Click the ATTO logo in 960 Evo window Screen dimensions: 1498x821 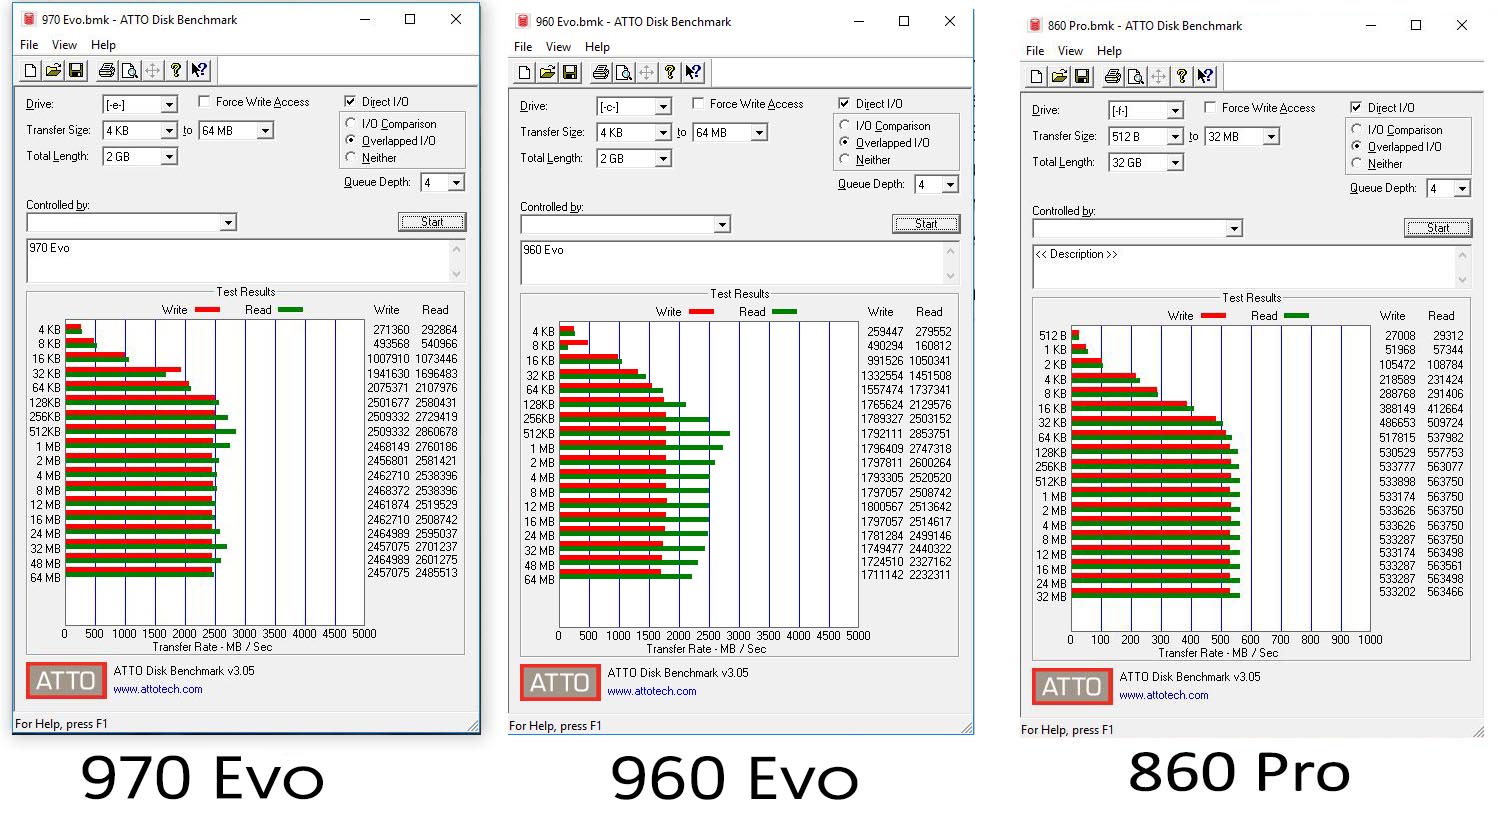click(x=560, y=683)
